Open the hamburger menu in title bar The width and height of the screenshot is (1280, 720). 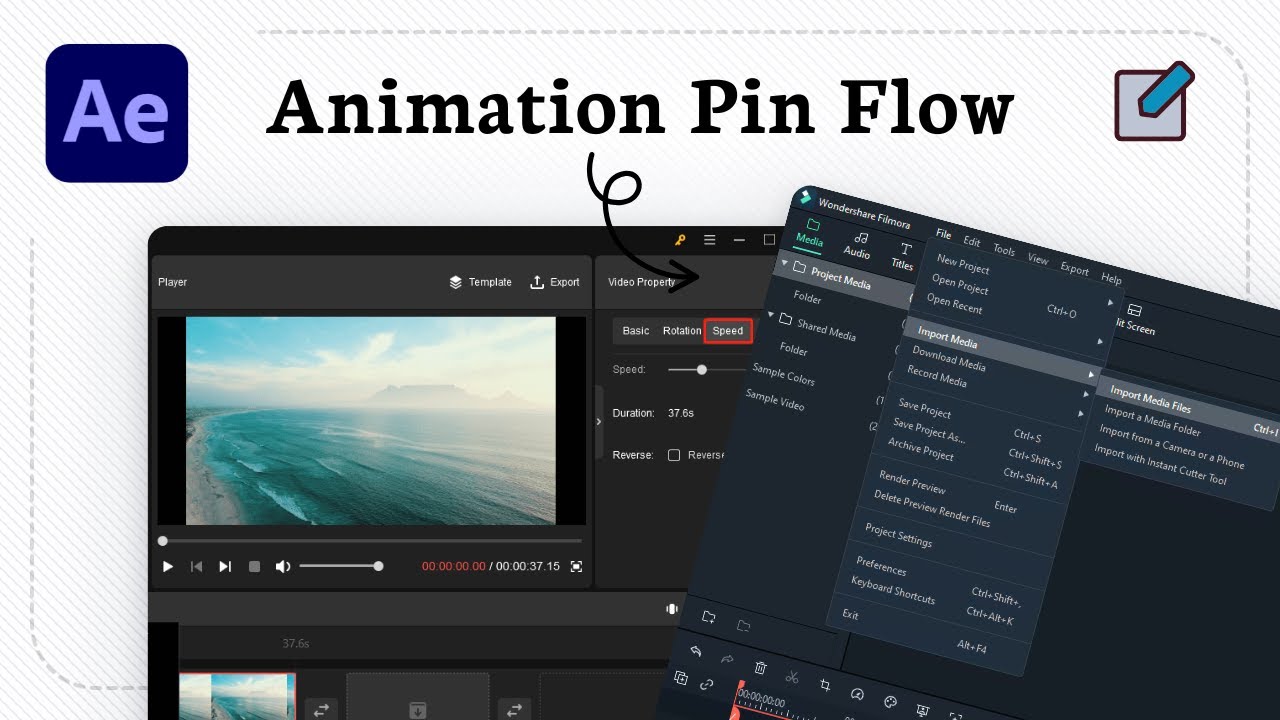click(709, 240)
